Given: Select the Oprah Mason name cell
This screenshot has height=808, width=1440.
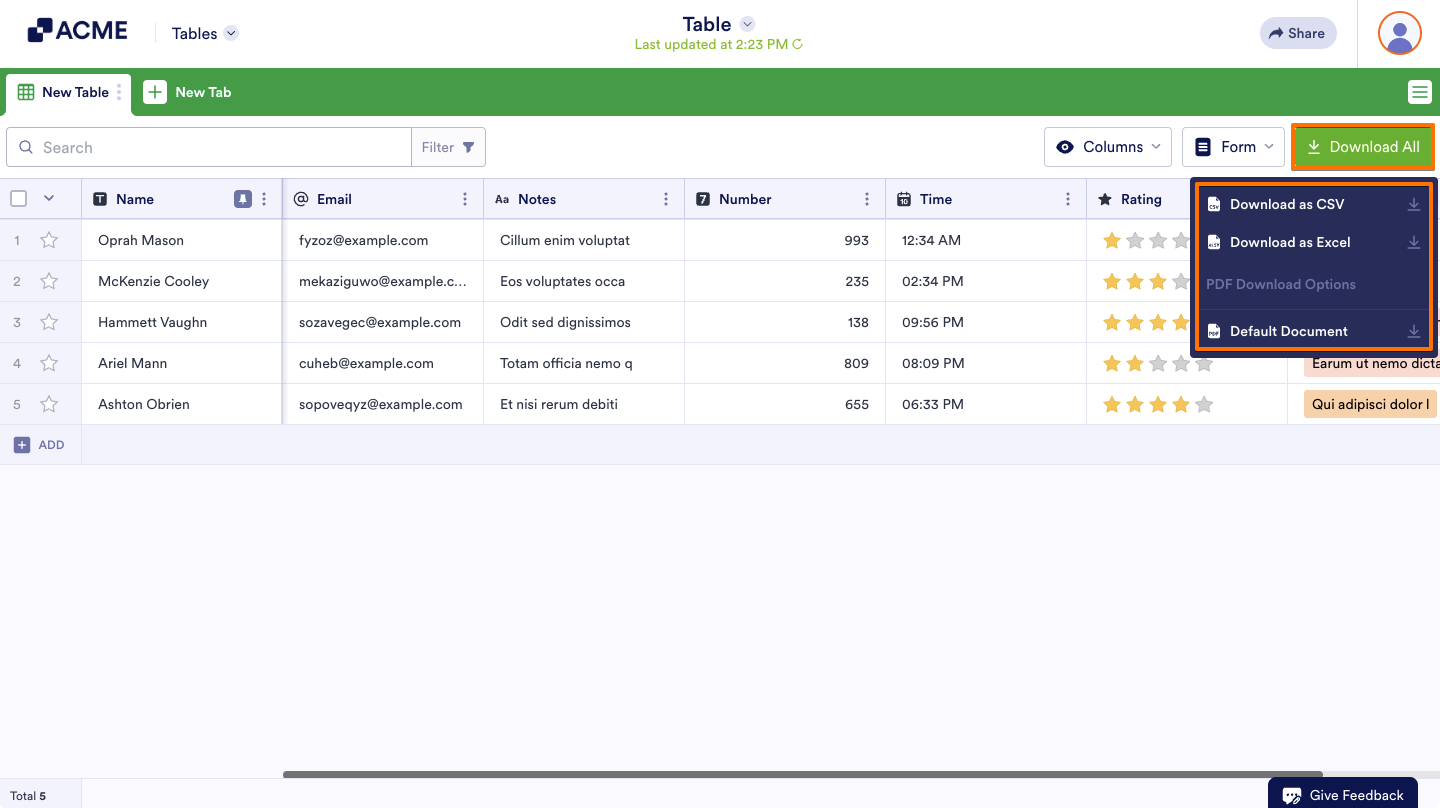Looking at the screenshot, I should pos(182,240).
